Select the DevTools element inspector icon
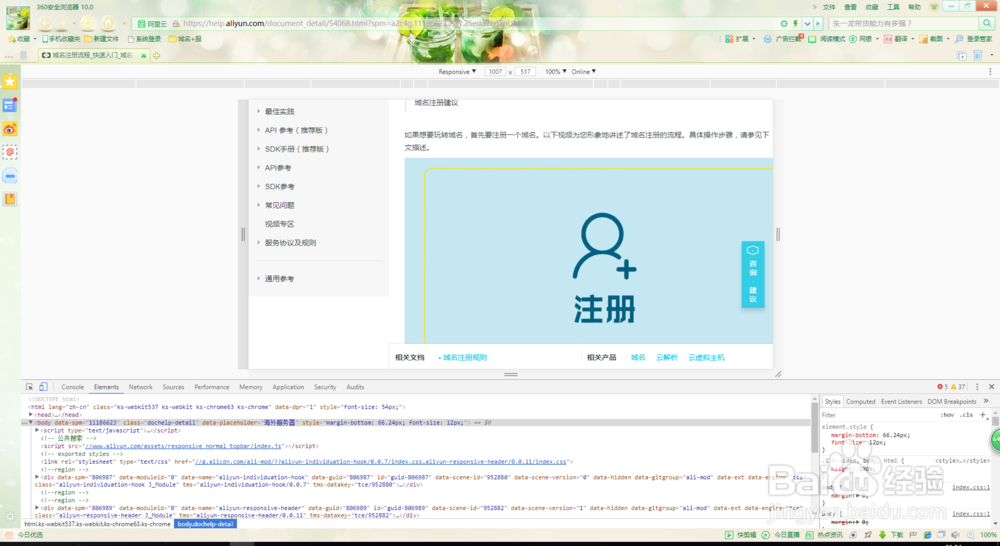Screen dimensions: 1000x546 (x=29, y=387)
